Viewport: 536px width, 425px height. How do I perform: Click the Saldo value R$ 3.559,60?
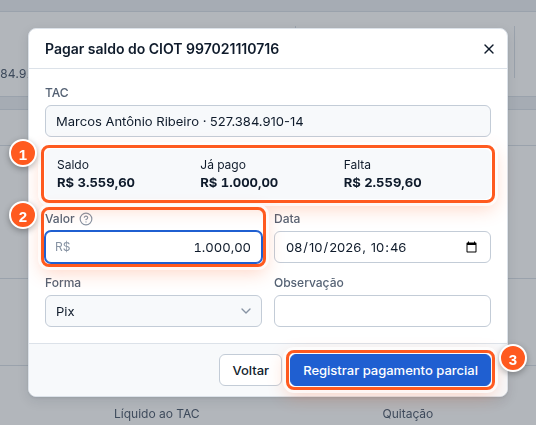point(96,183)
